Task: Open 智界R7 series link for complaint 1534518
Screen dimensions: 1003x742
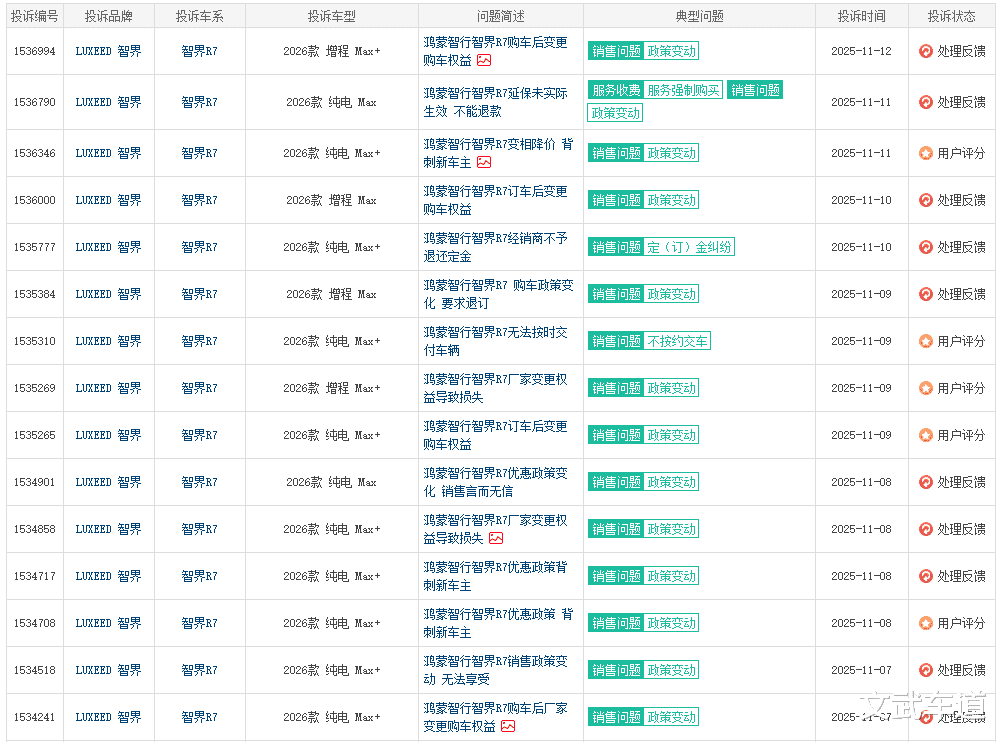Action: point(199,670)
